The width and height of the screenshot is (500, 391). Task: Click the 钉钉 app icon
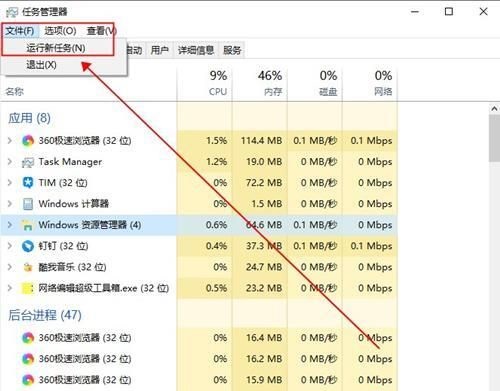28,246
